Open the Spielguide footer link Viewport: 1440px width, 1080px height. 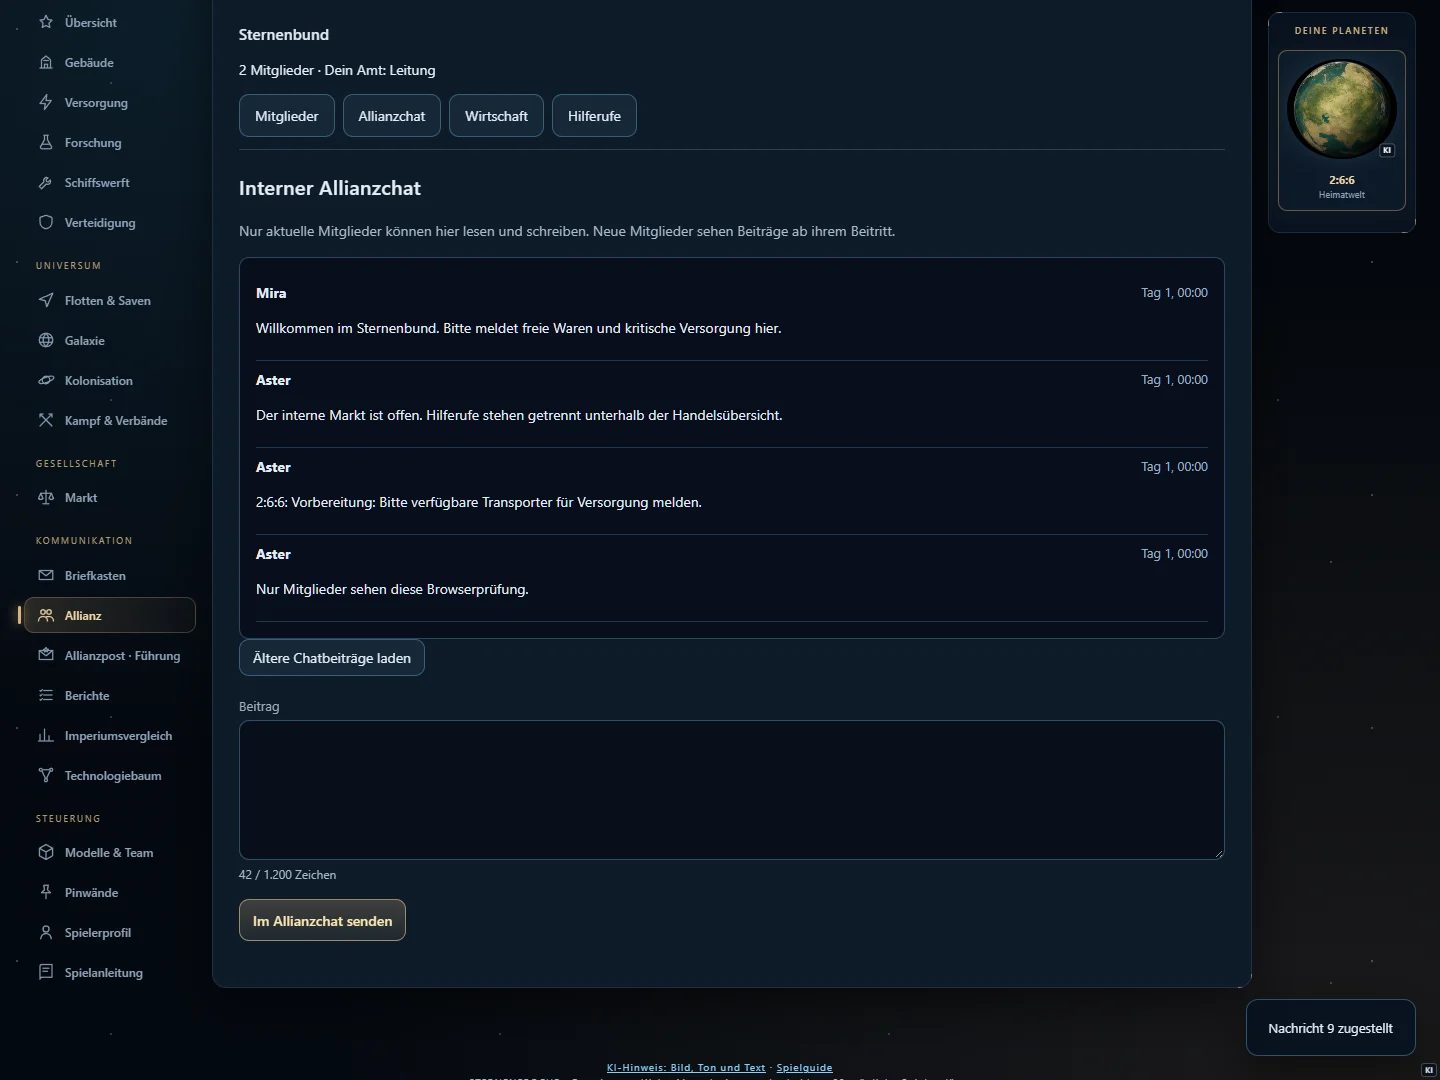804,1068
